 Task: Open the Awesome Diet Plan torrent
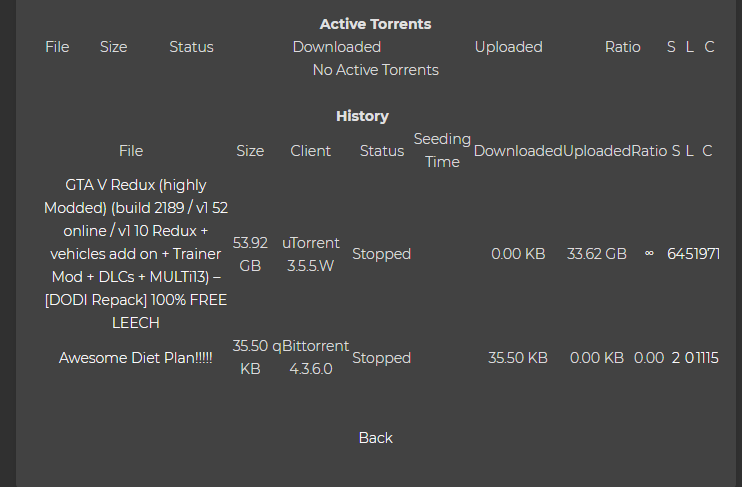pyautogui.click(x=135, y=358)
